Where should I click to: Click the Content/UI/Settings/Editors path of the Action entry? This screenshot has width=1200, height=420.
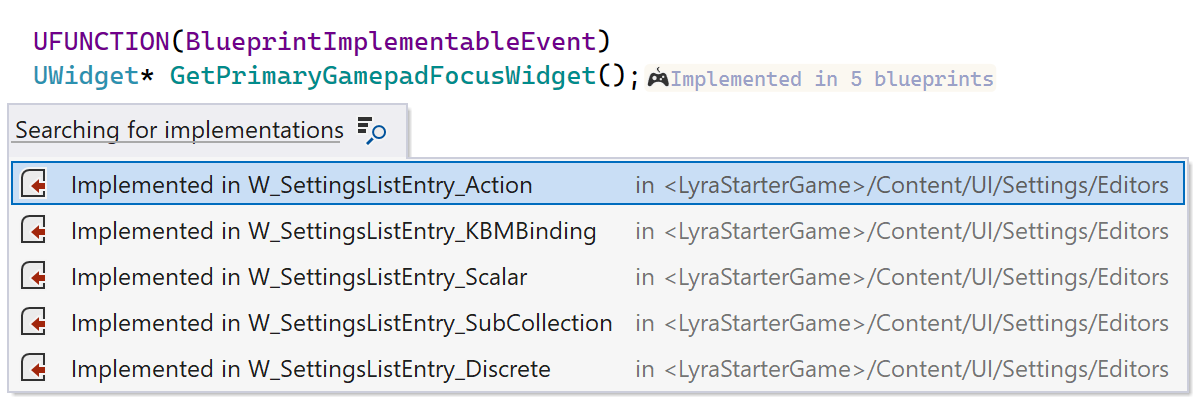click(1017, 185)
